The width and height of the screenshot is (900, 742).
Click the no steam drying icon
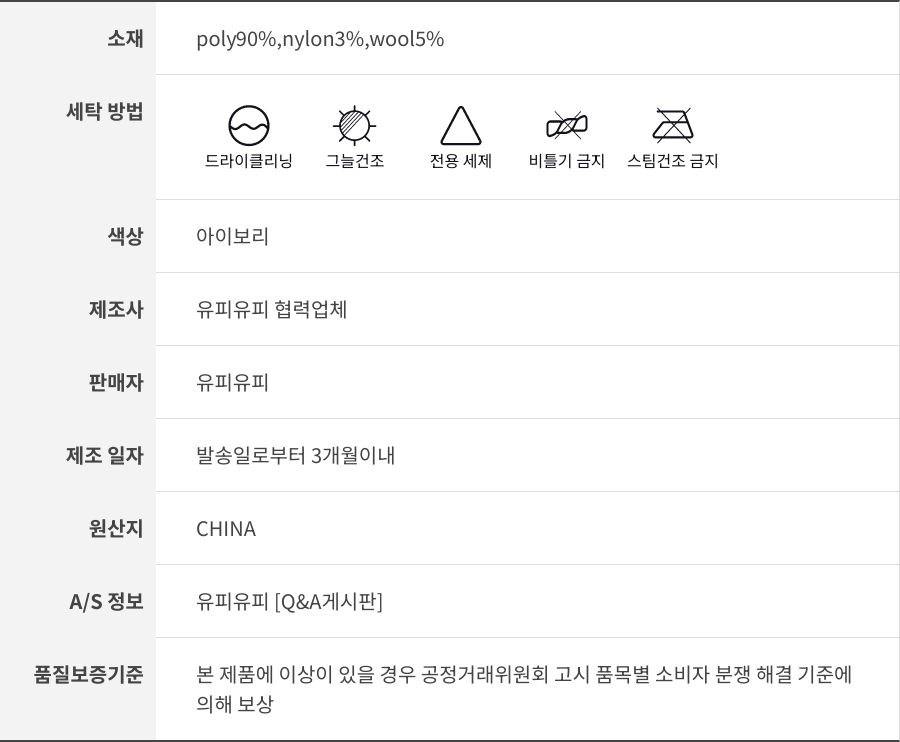(673, 126)
